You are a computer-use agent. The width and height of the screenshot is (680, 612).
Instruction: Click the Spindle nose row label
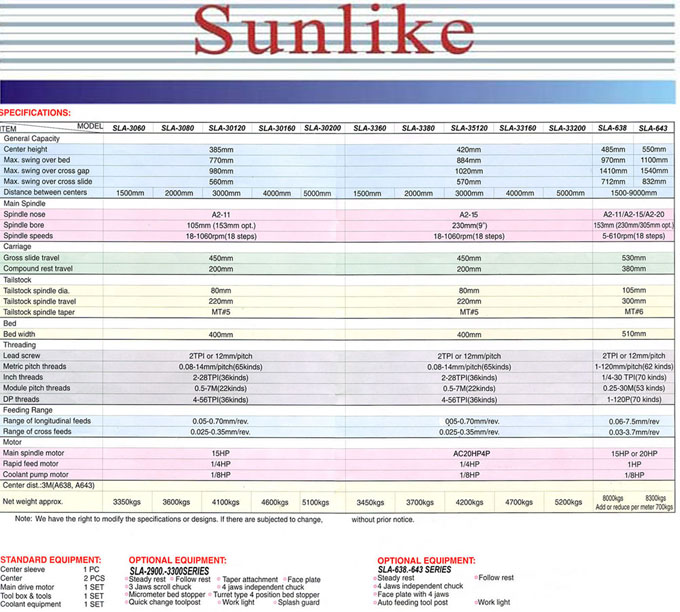pos(24,214)
